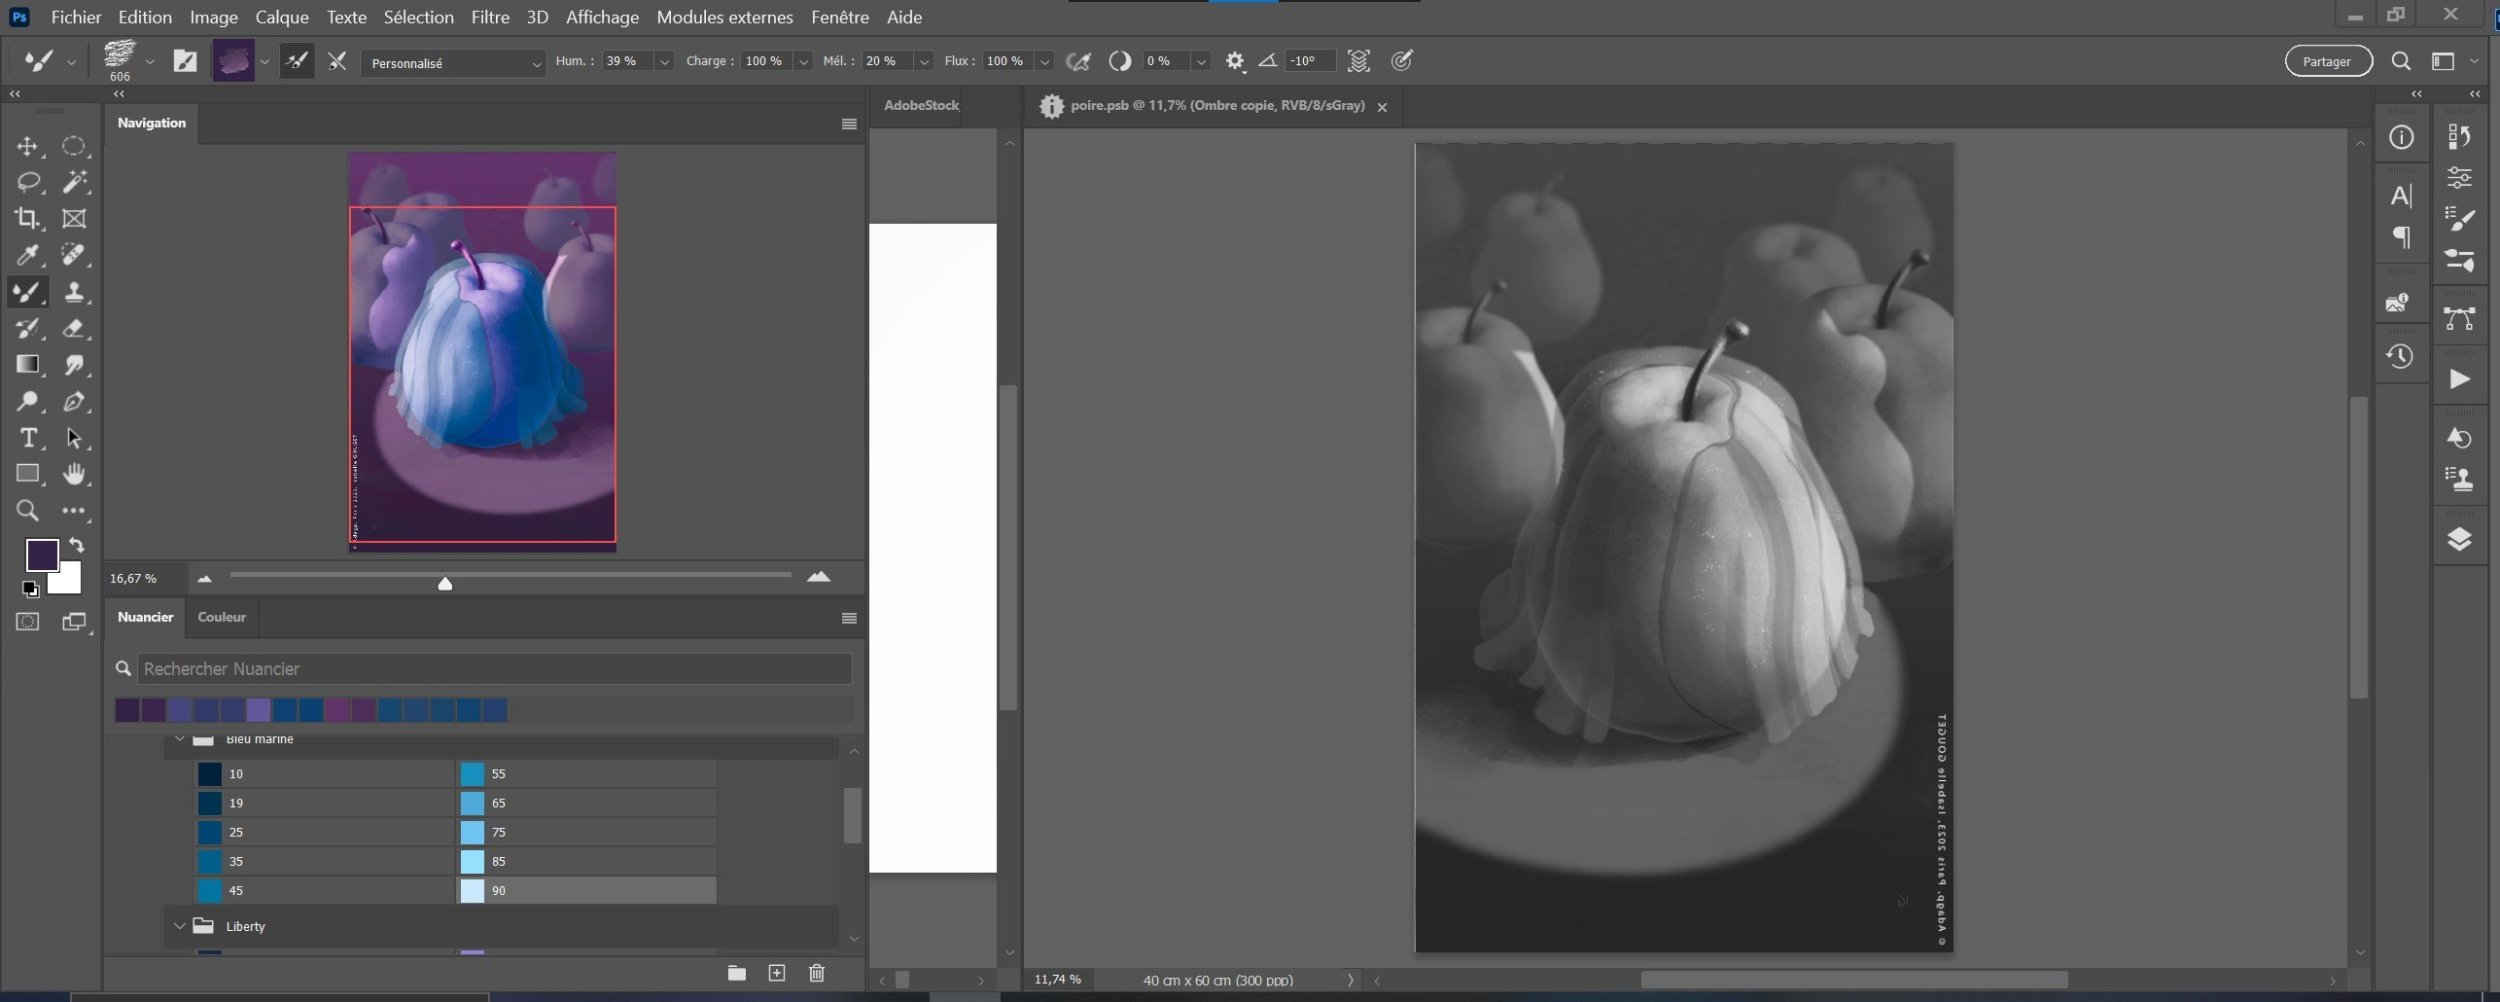Open the Filtre menu

[x=490, y=17]
